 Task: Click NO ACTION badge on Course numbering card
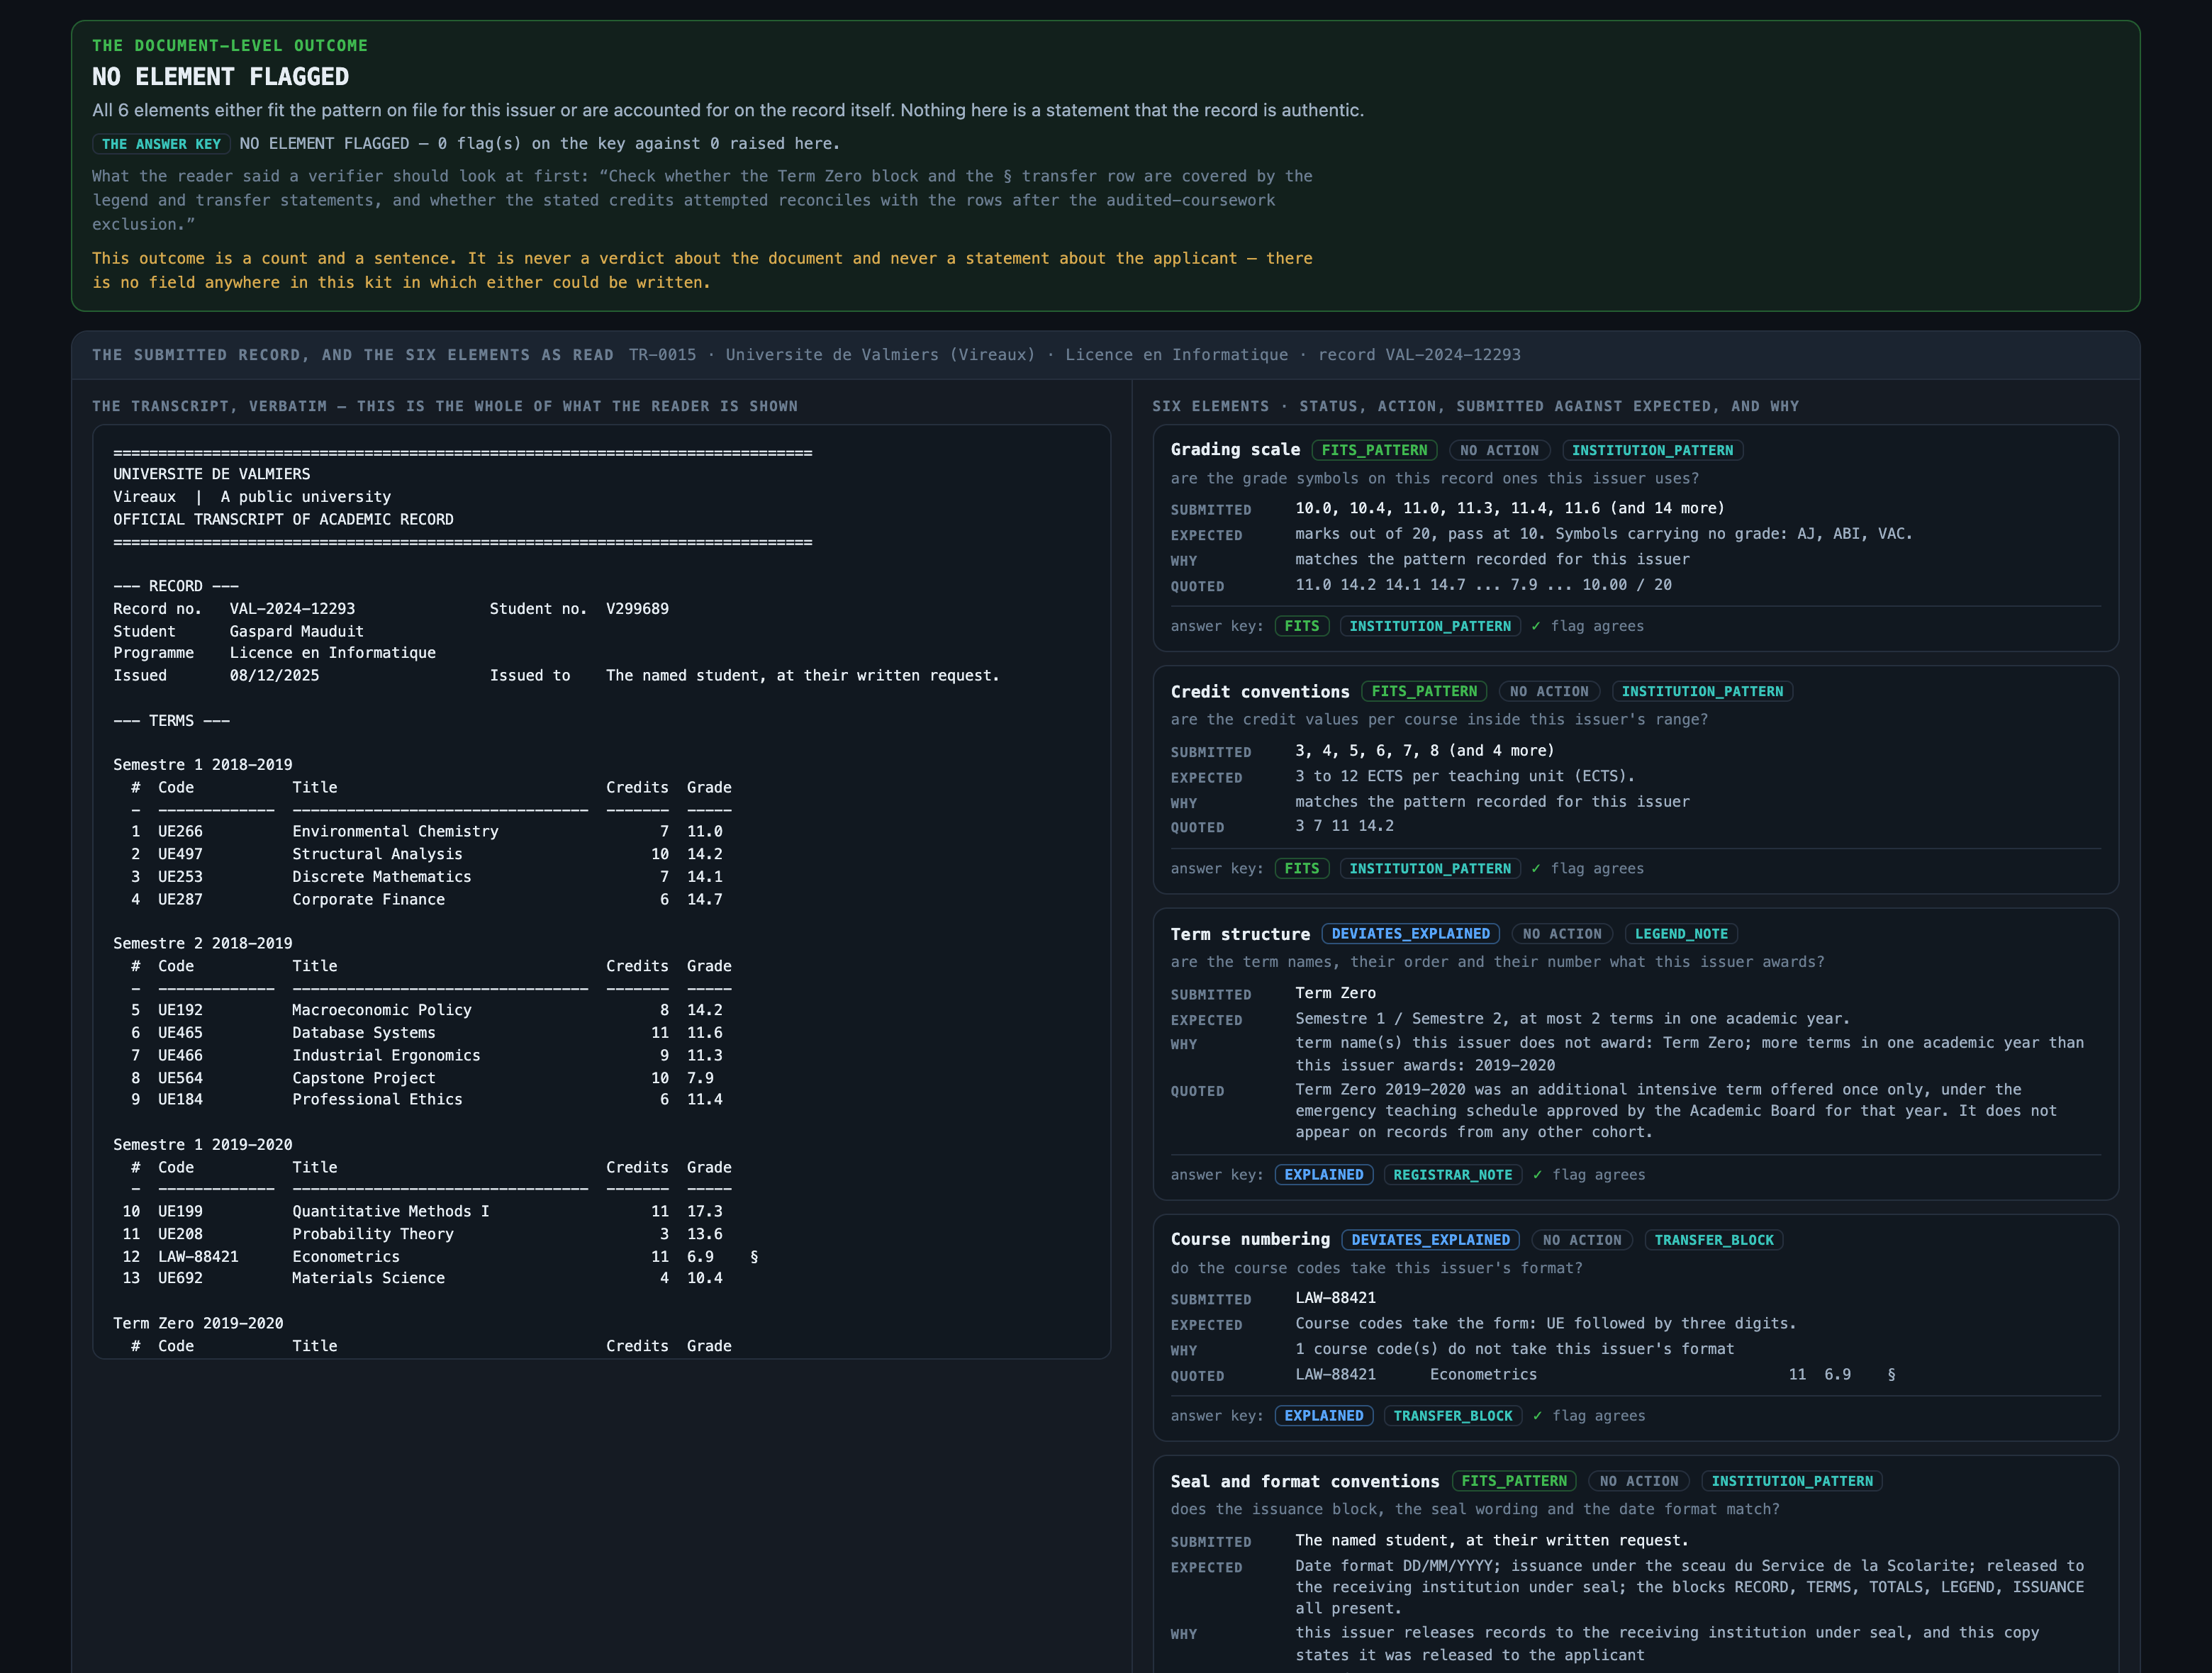(1581, 1240)
